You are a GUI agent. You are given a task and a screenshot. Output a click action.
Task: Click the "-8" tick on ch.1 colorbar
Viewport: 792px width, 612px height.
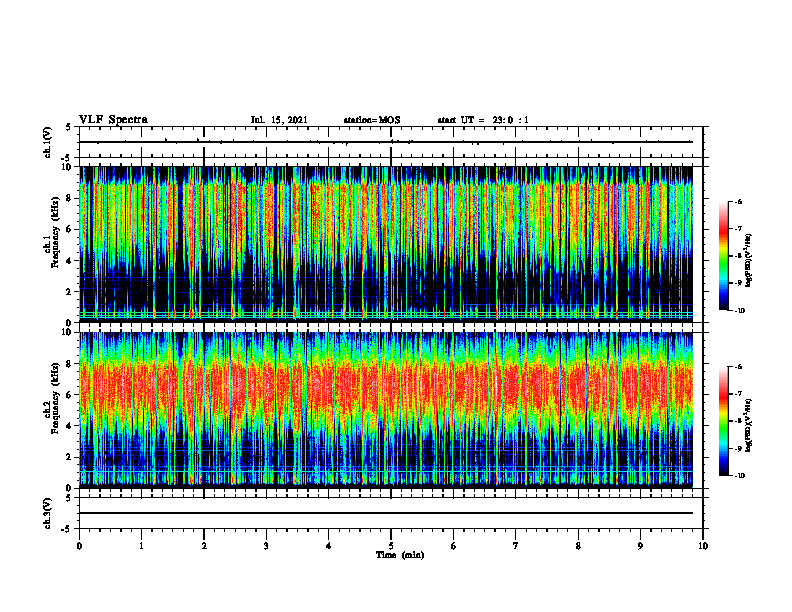click(738, 256)
